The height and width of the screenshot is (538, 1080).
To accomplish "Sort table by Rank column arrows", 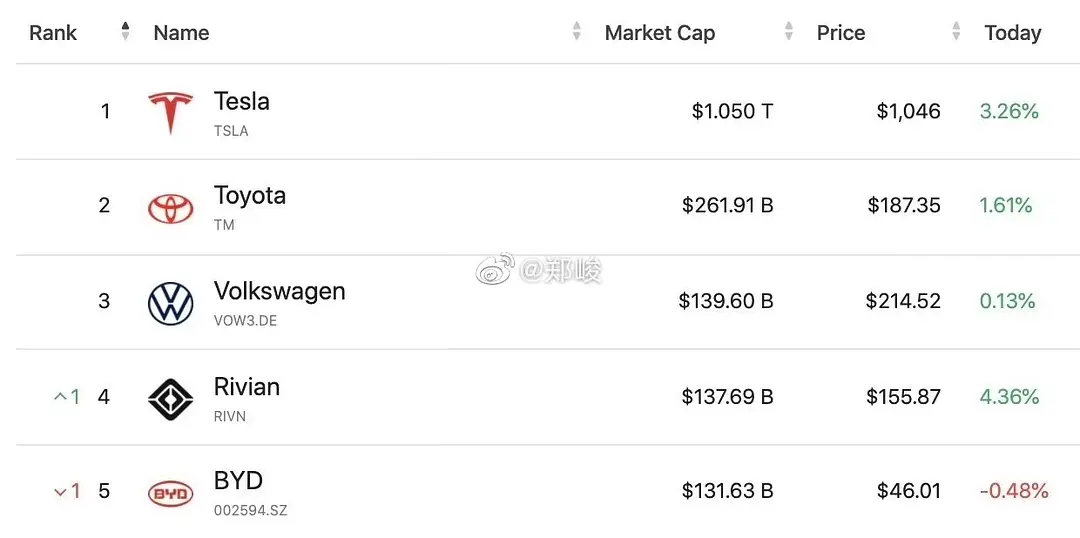I will click(125, 32).
